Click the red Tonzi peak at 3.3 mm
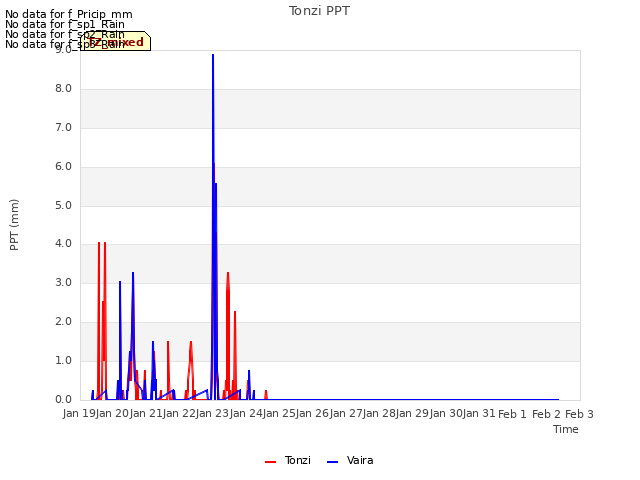 tap(228, 273)
